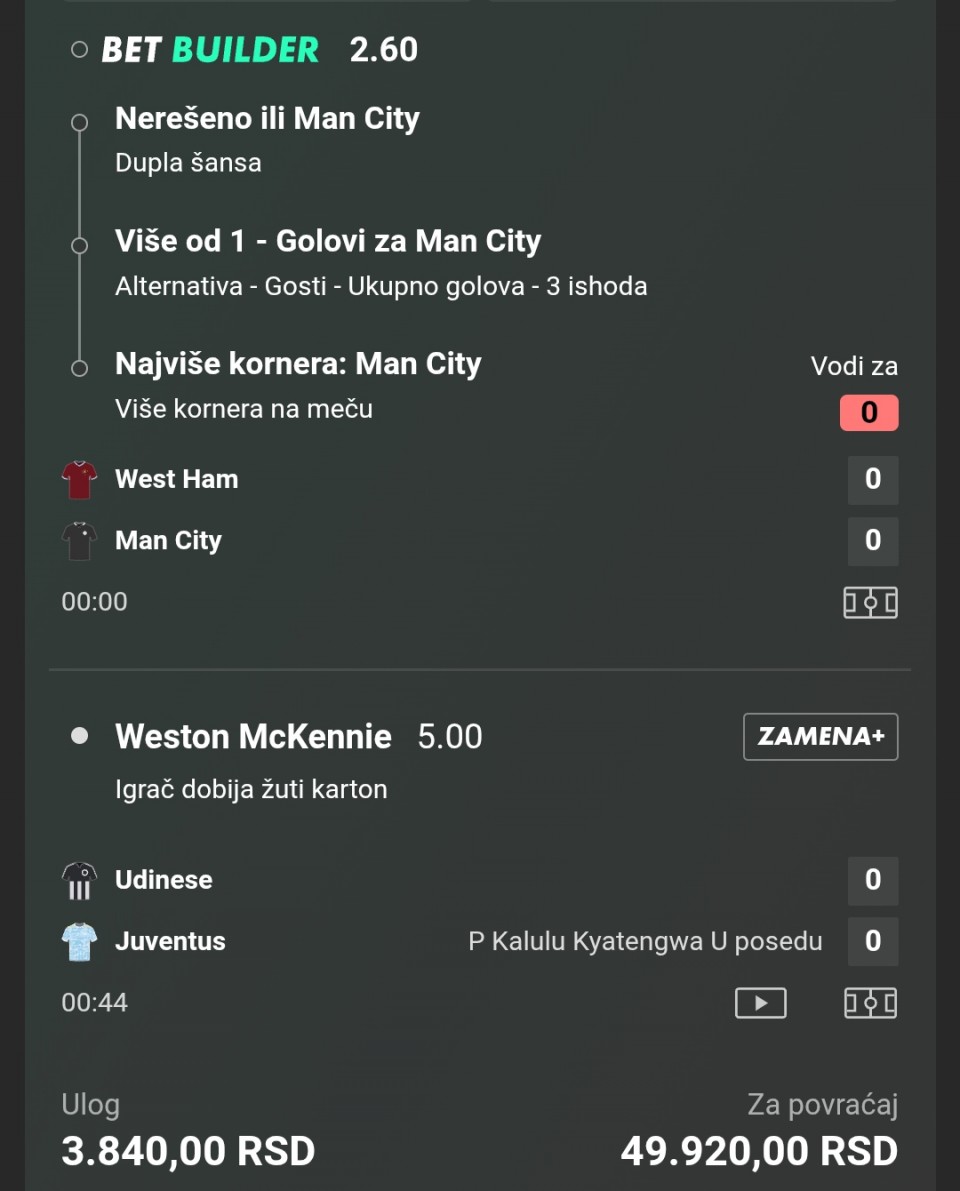Click the Udinese striped jersey icon

pyautogui.click(x=79, y=881)
